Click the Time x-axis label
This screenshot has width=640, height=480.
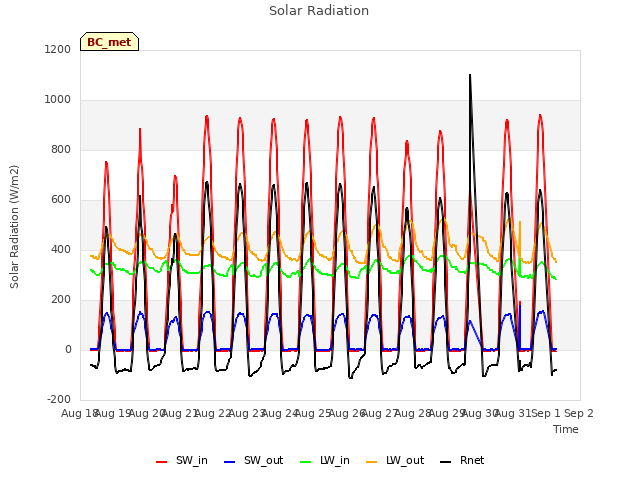click(x=566, y=429)
